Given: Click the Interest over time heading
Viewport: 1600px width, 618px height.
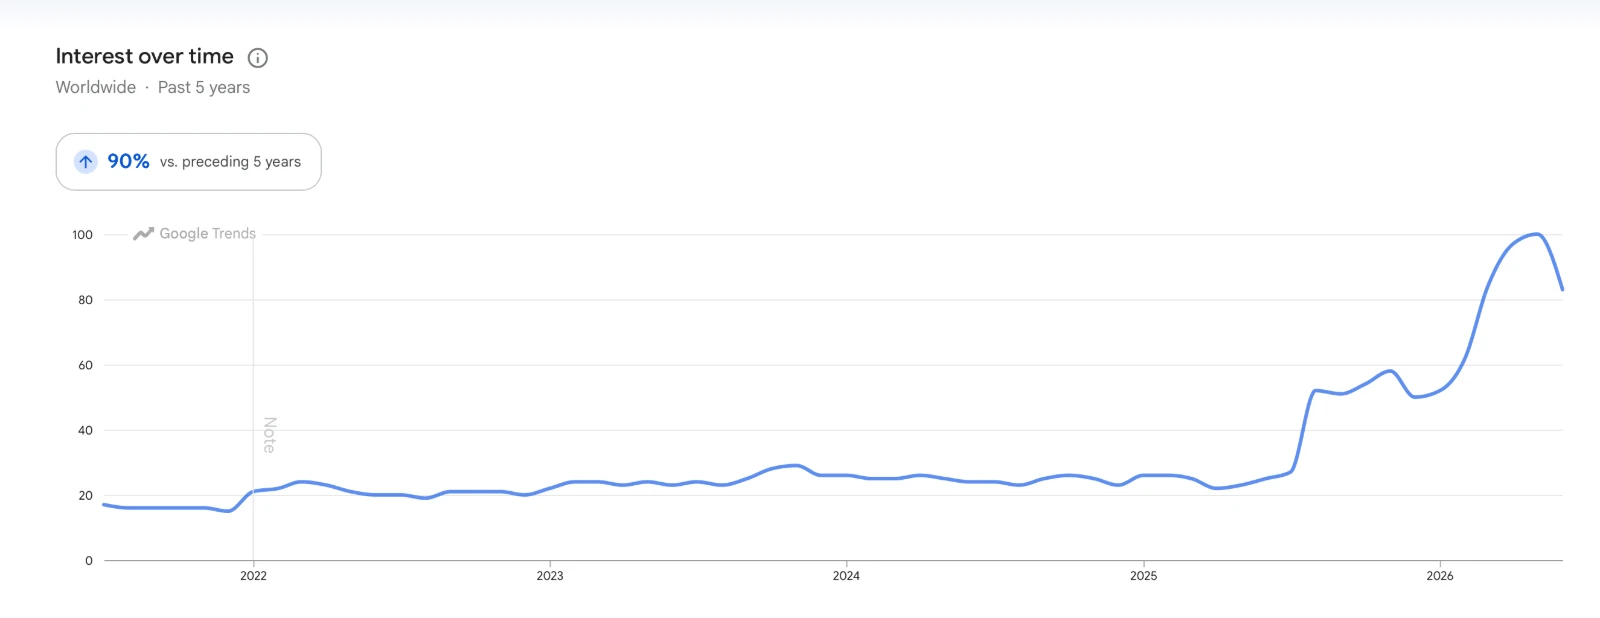Looking at the screenshot, I should [x=145, y=57].
